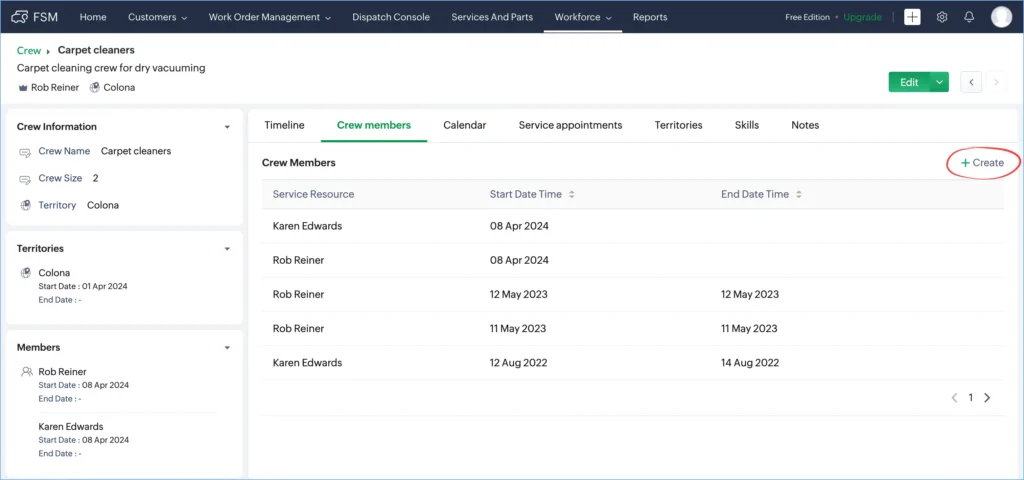Collapse the Territories side panel
1024x480 pixels.
click(x=227, y=248)
